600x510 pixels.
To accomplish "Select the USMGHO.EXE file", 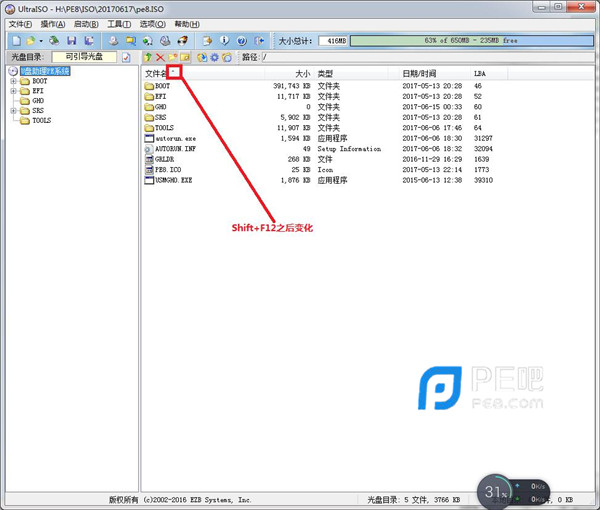I will tap(173, 180).
